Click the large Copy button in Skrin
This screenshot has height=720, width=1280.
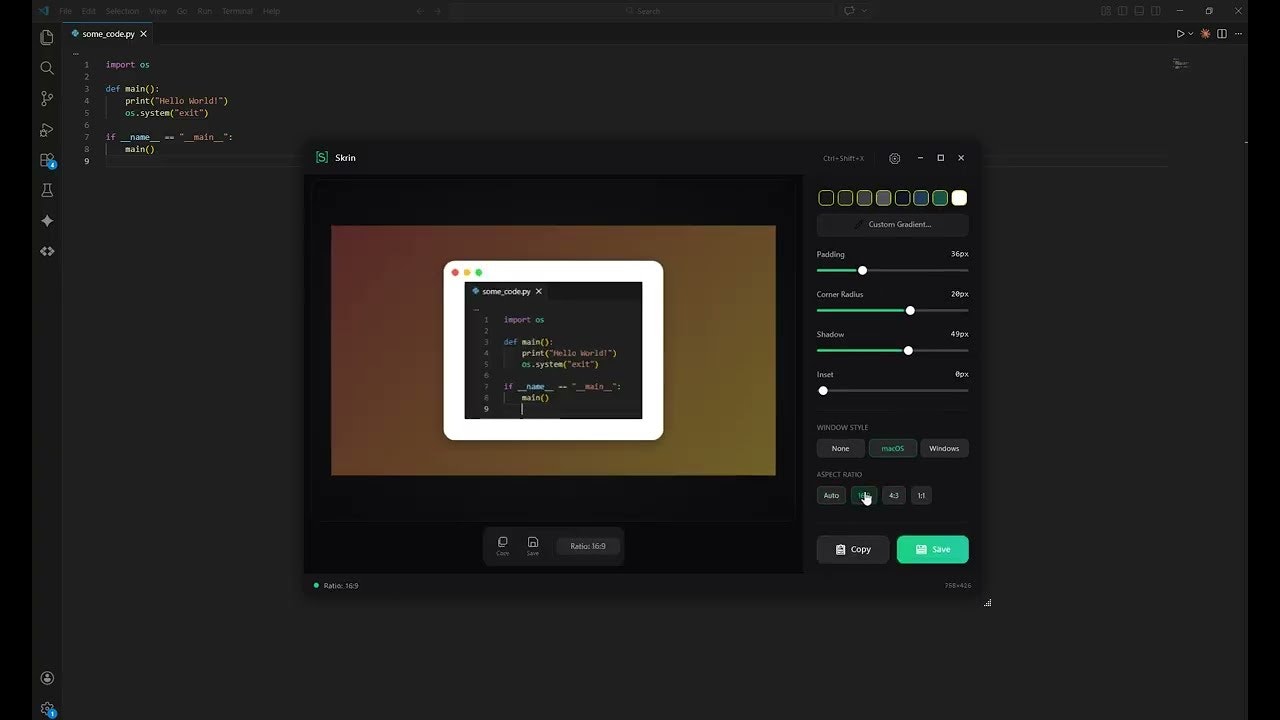[853, 549]
